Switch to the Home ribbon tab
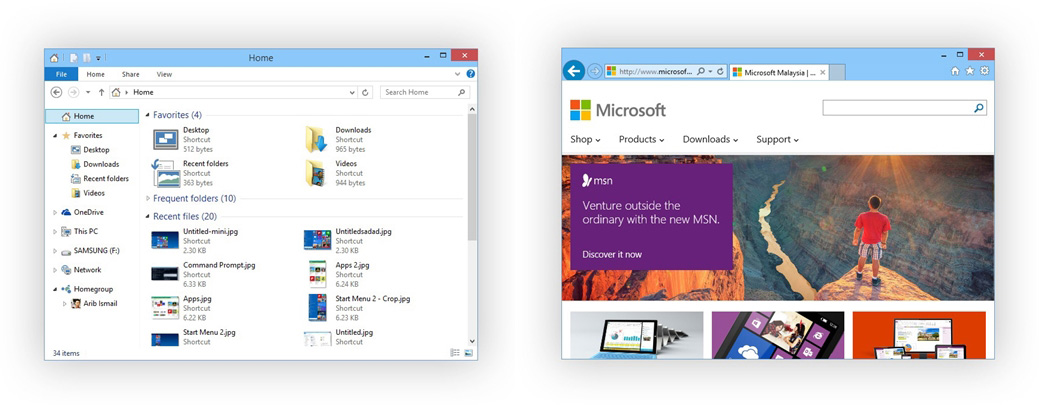 pos(95,74)
